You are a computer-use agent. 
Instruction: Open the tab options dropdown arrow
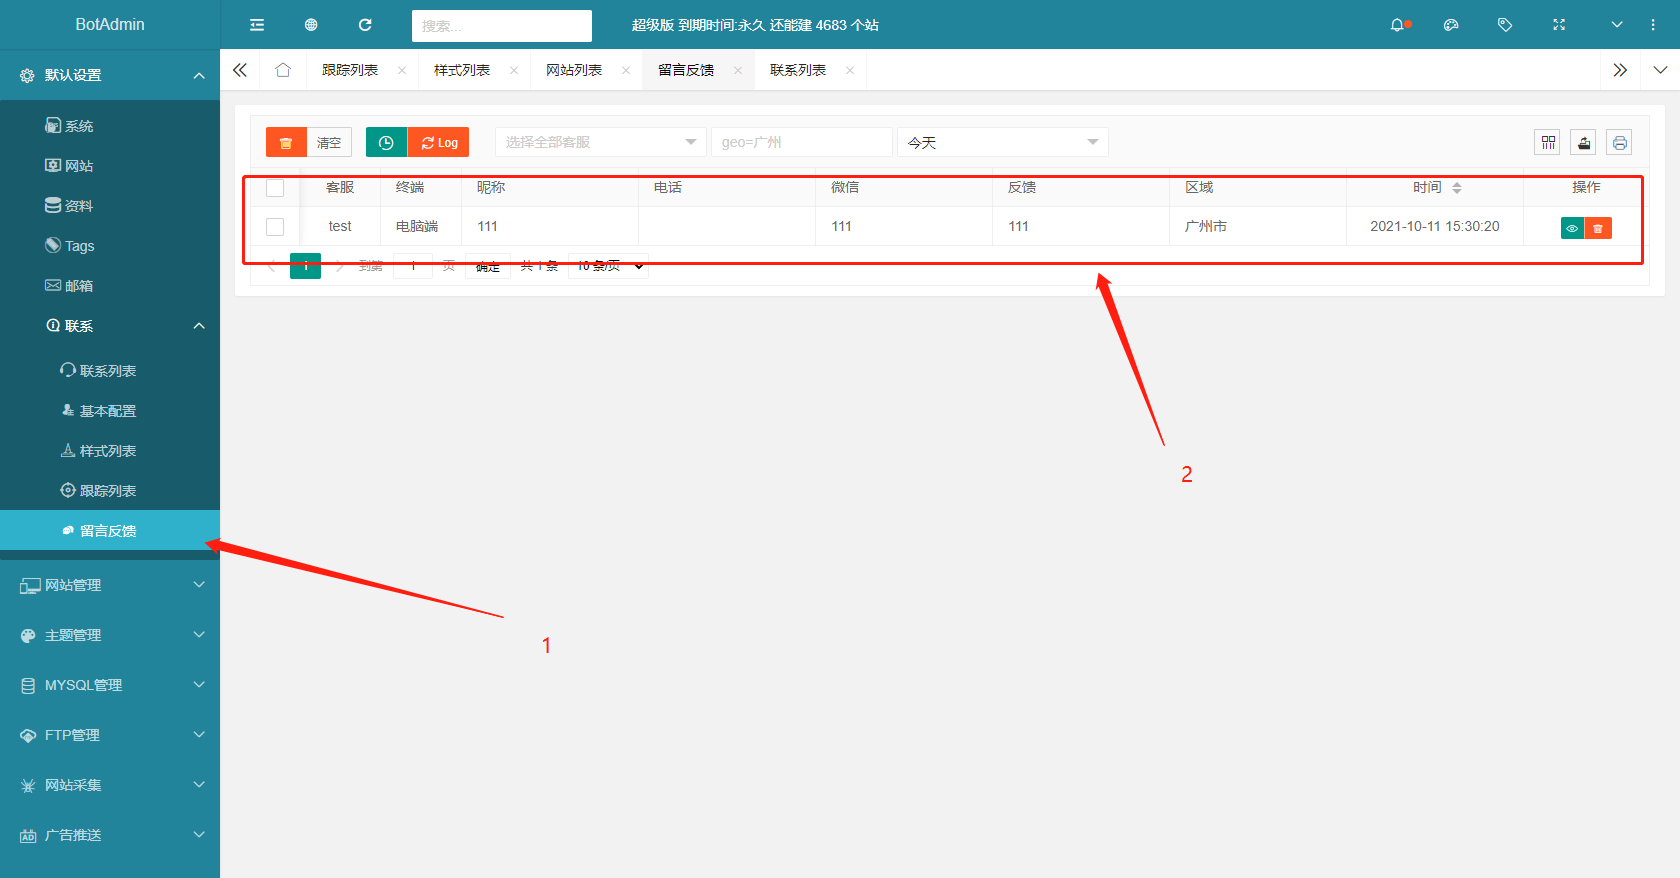coord(1660,70)
